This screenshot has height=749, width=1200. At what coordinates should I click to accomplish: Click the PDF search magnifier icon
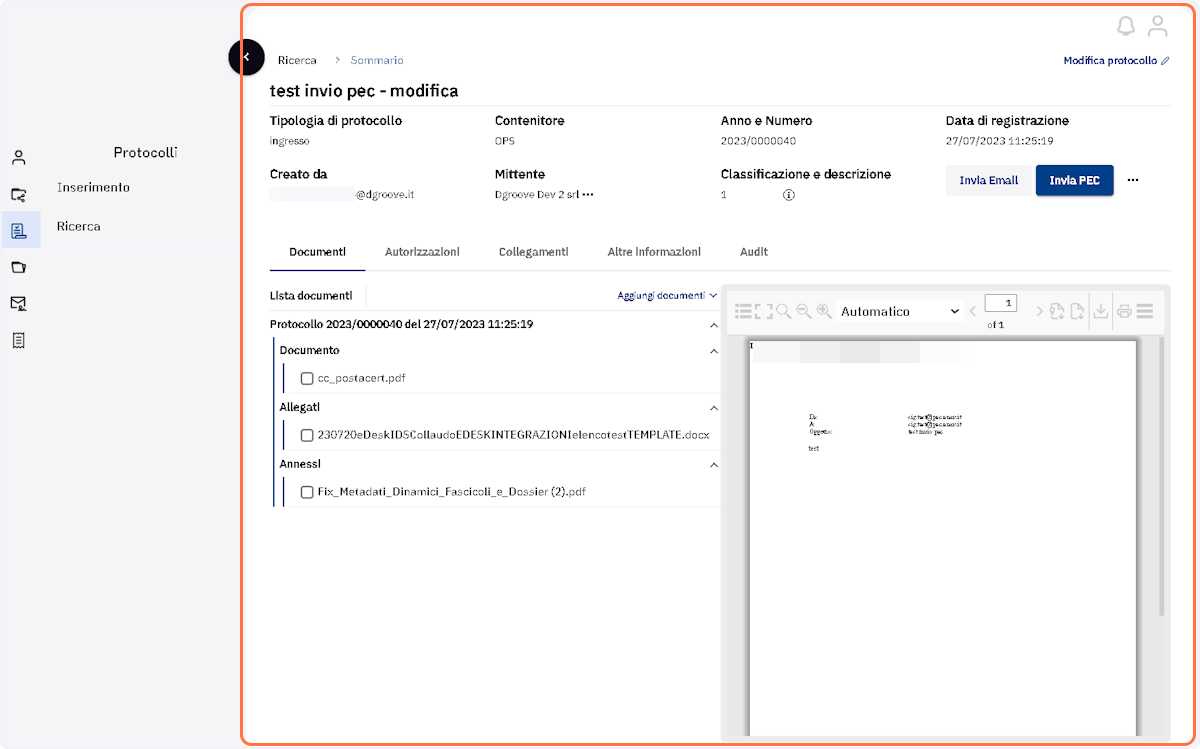click(x=784, y=312)
